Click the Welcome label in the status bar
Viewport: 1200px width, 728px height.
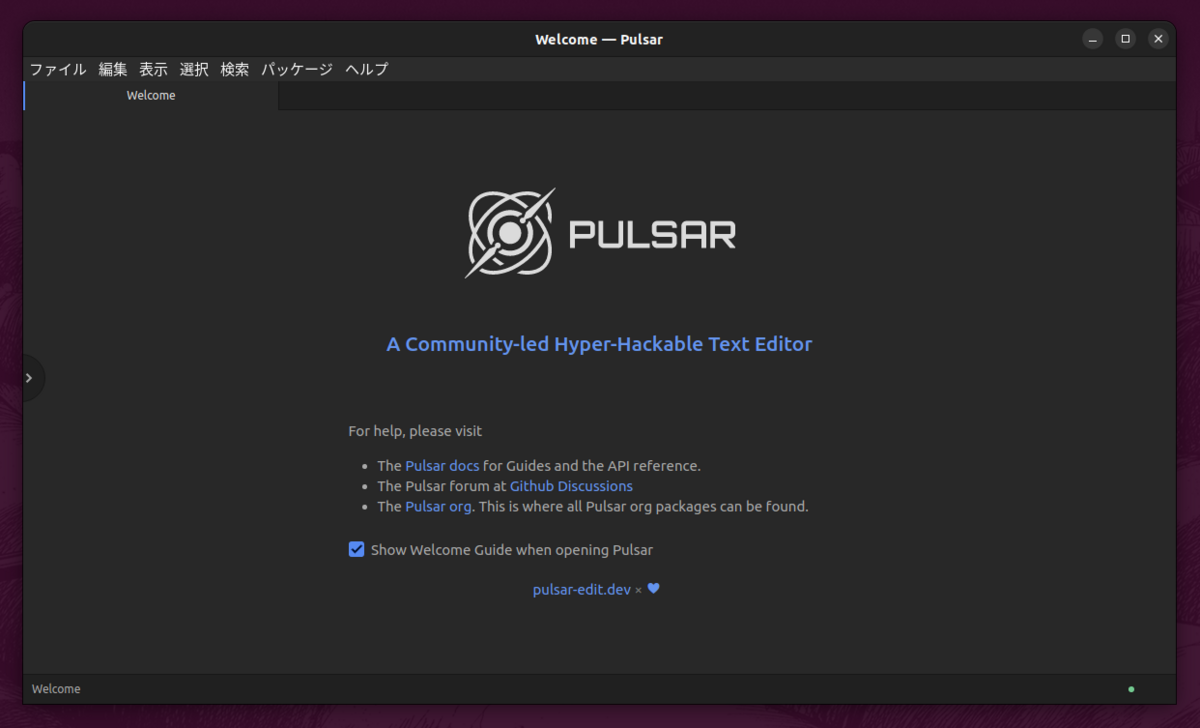click(56, 688)
